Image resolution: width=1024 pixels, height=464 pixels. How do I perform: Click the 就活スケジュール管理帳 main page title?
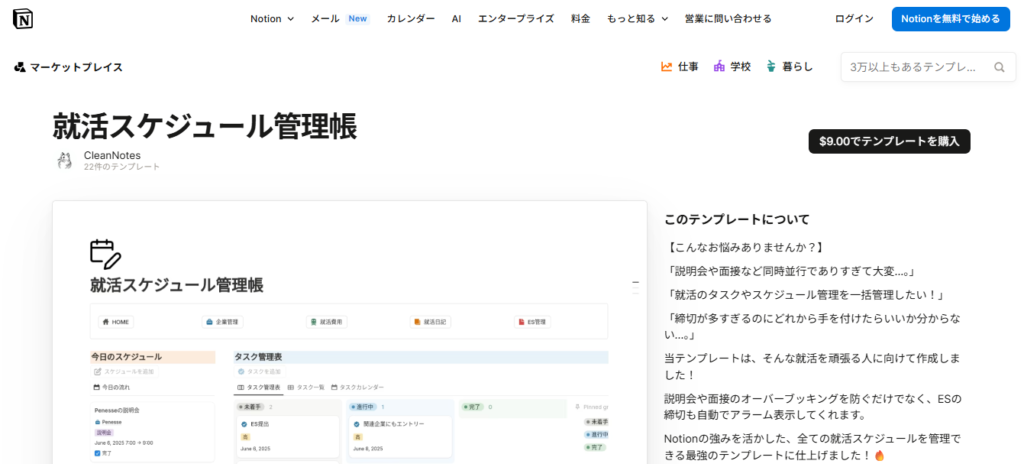pos(205,127)
